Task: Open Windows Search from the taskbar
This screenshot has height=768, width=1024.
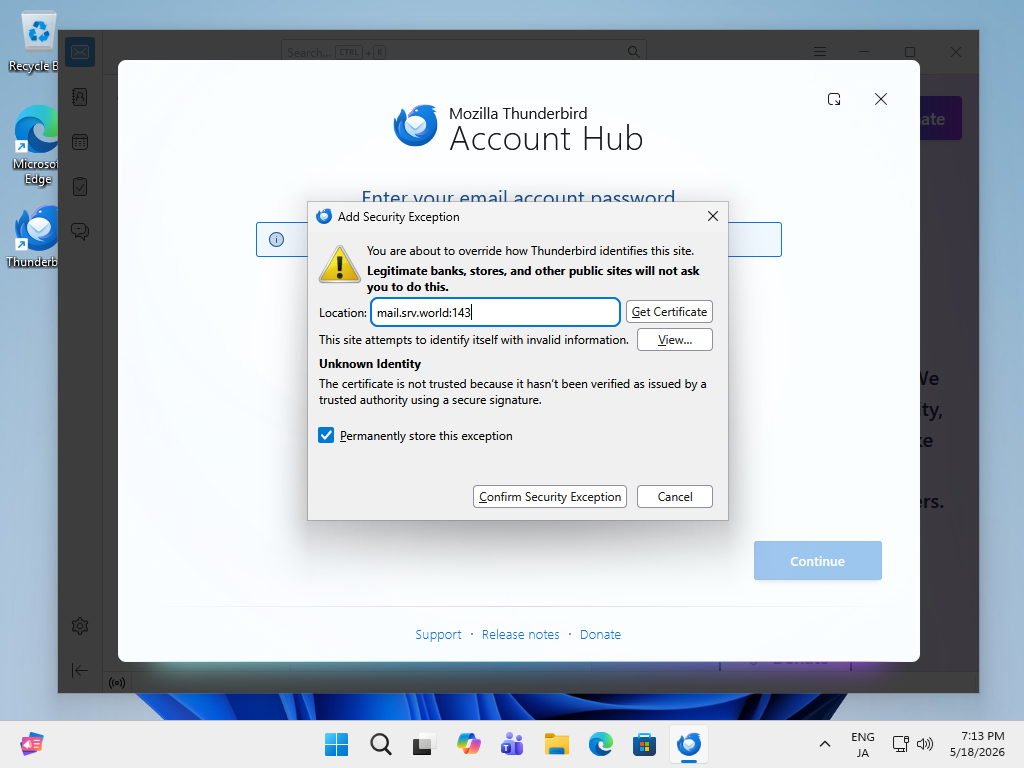Action: click(x=381, y=744)
